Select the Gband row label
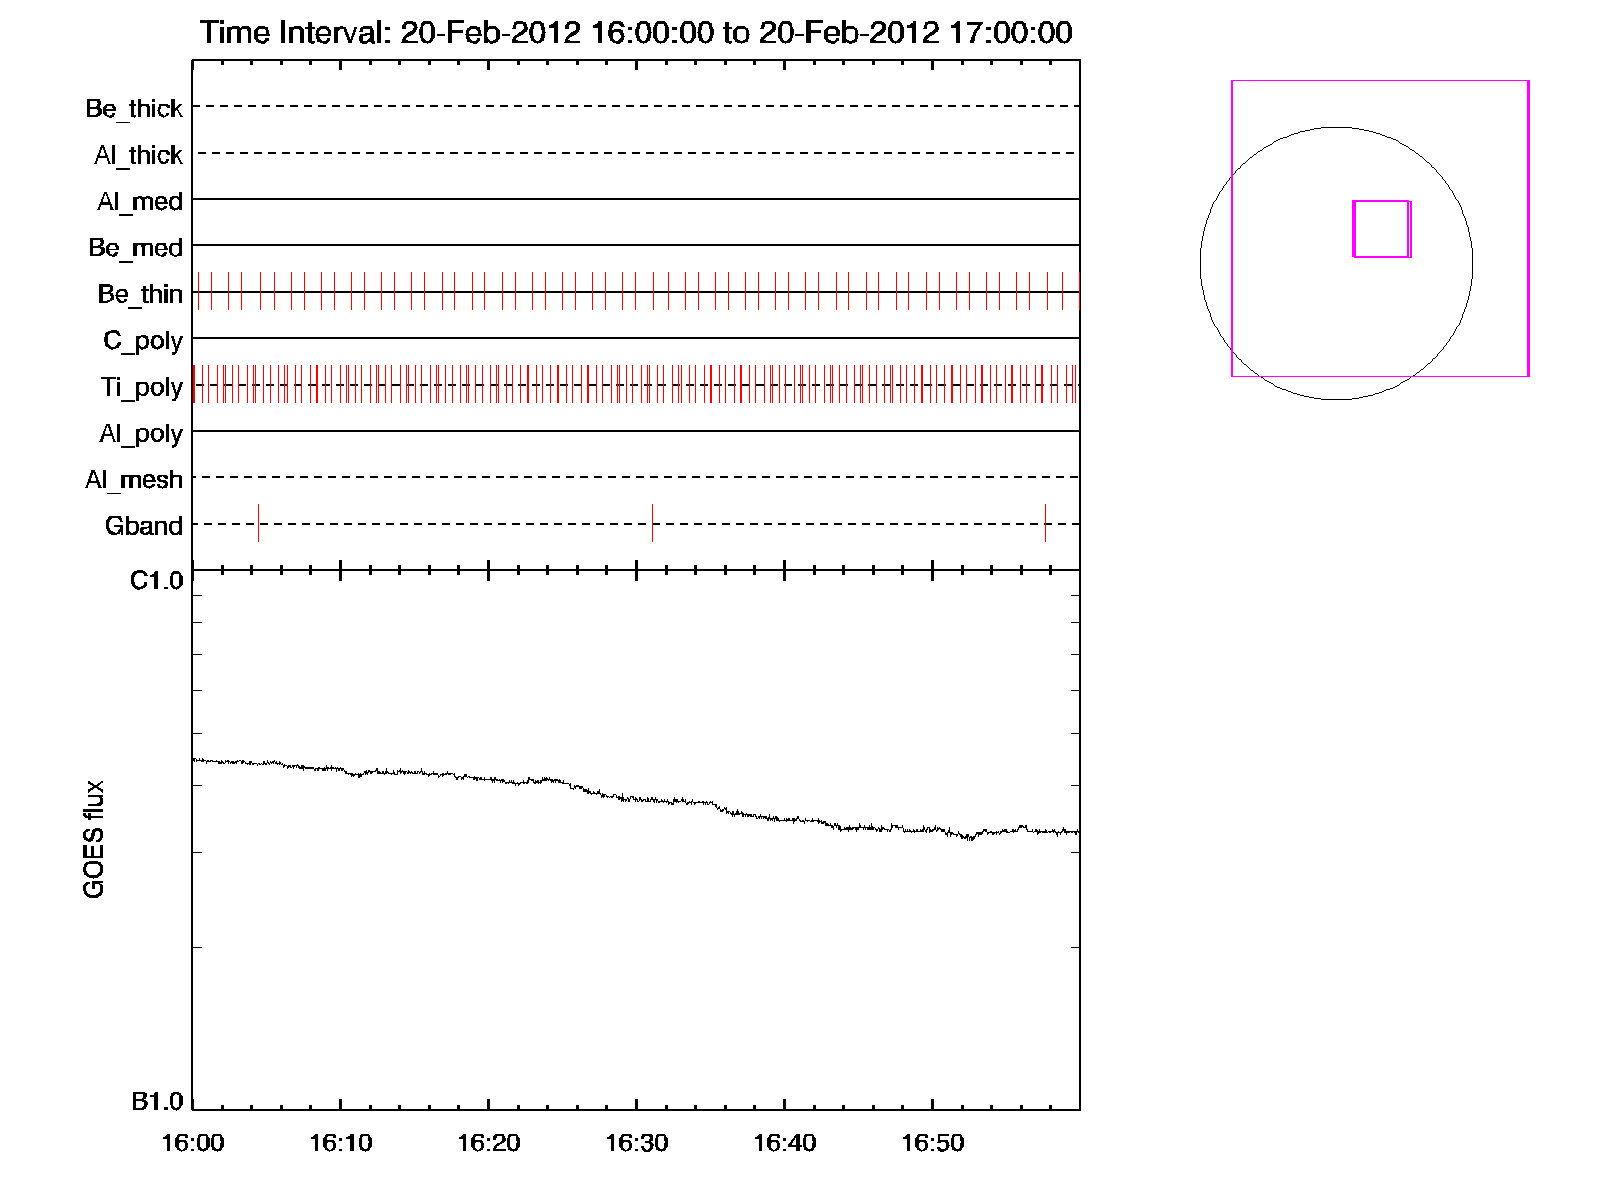The image size is (1600, 1200). pyautogui.click(x=144, y=526)
